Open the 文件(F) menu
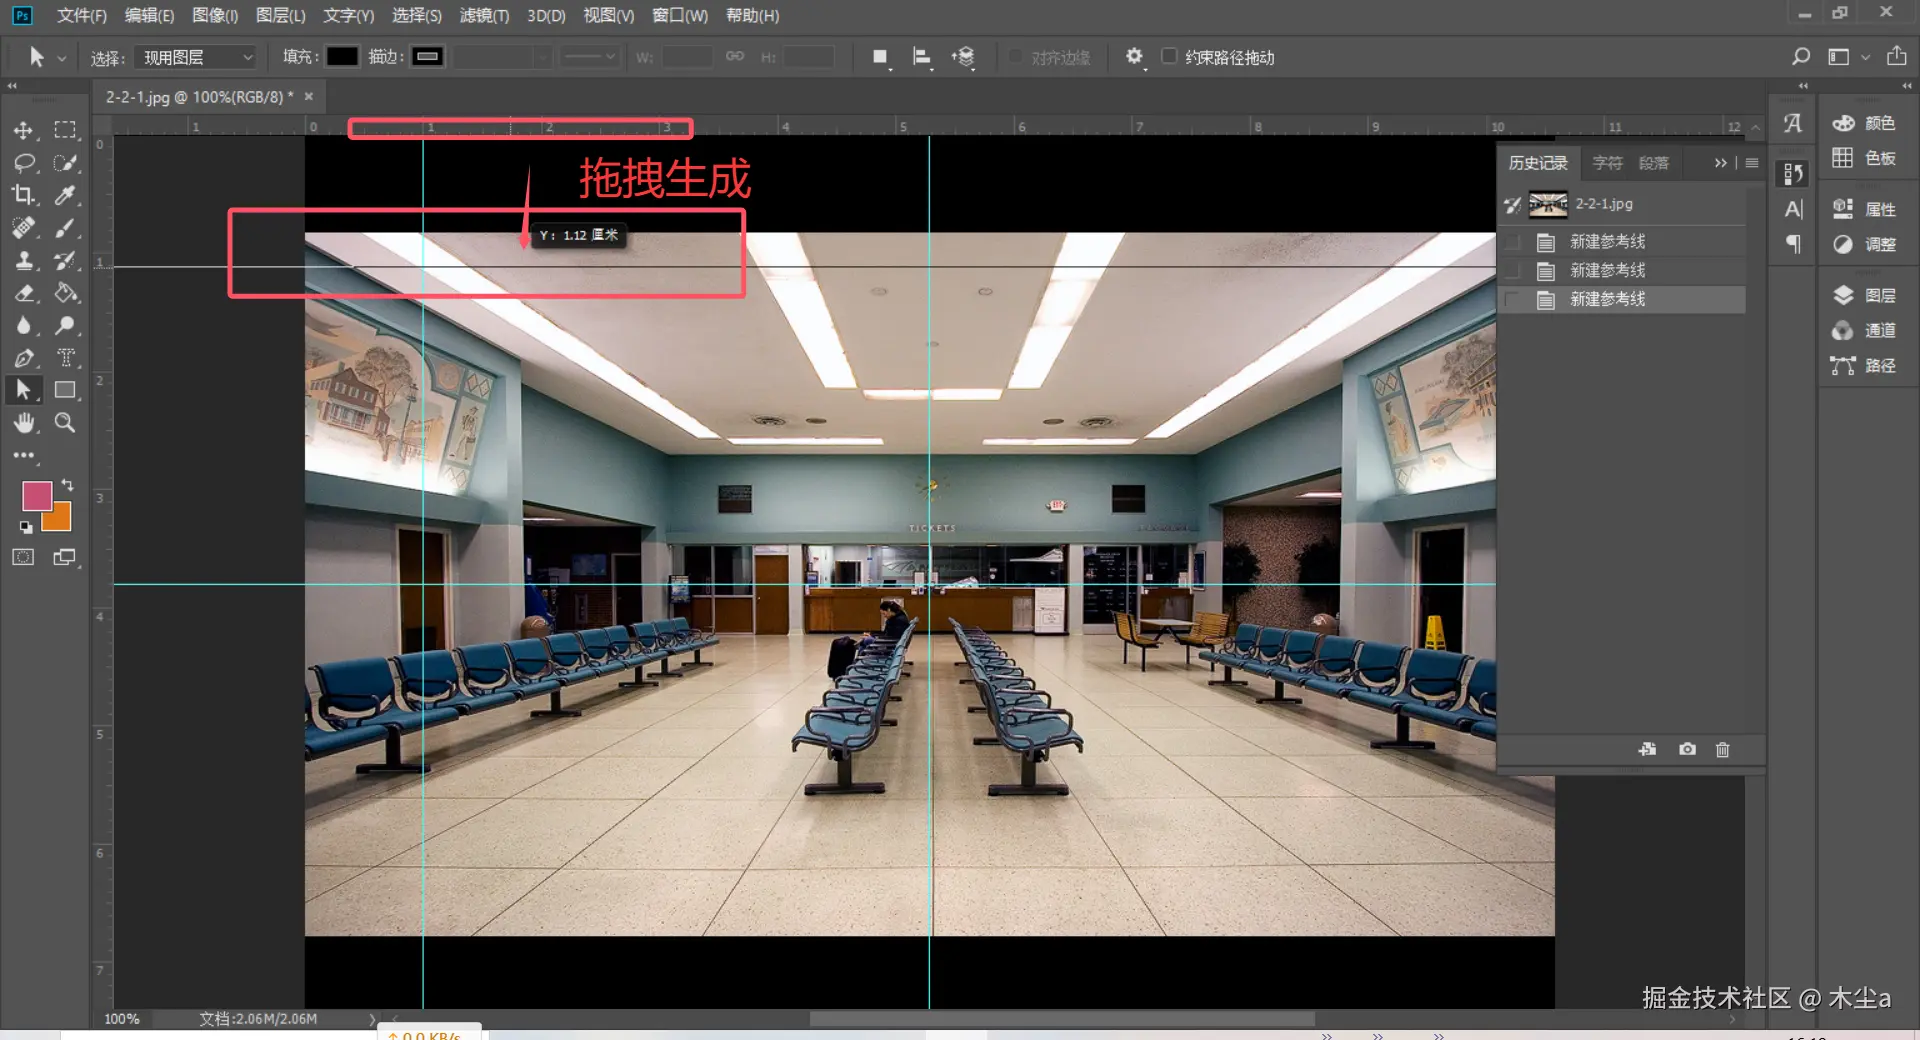The width and height of the screenshot is (1920, 1040). coord(81,15)
